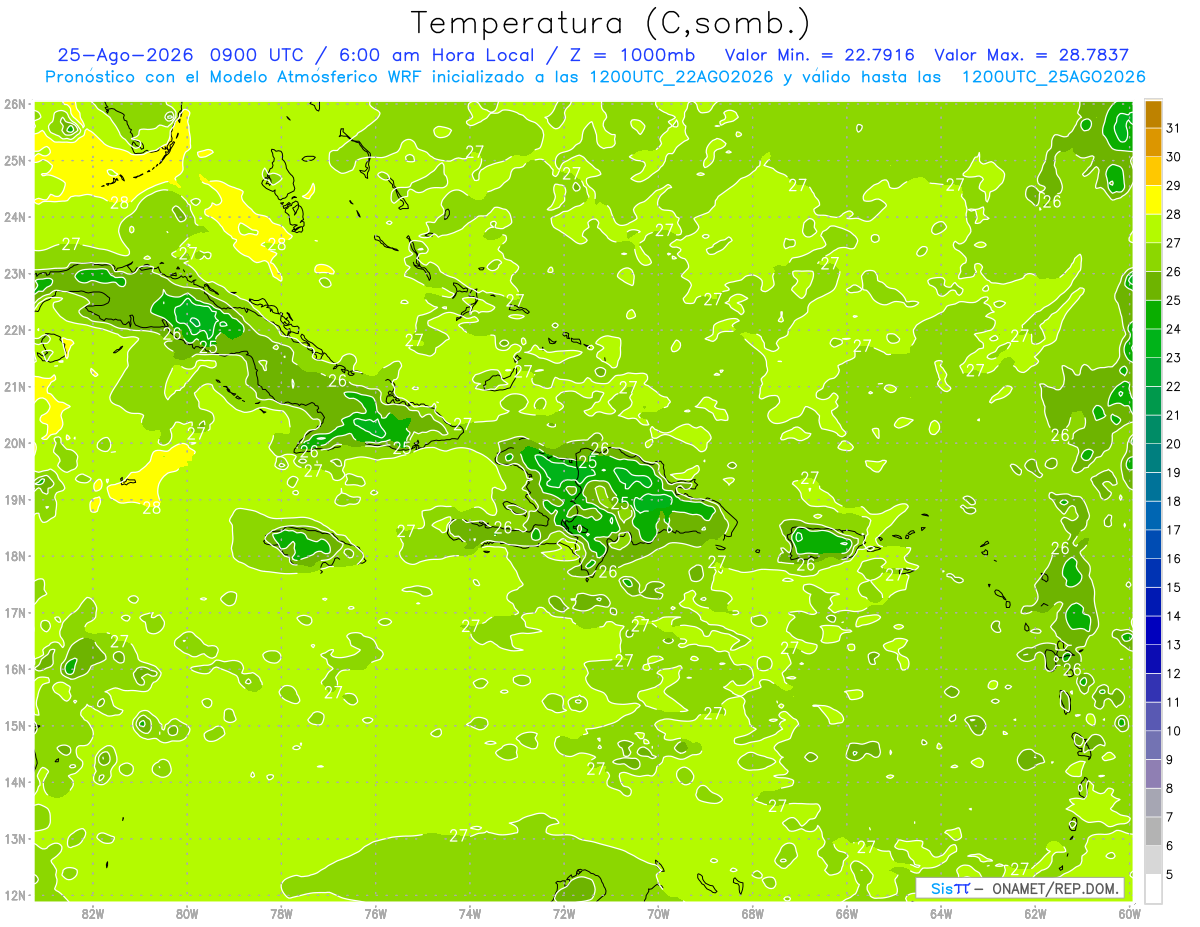Click the longitude label "70W"

tap(658, 913)
